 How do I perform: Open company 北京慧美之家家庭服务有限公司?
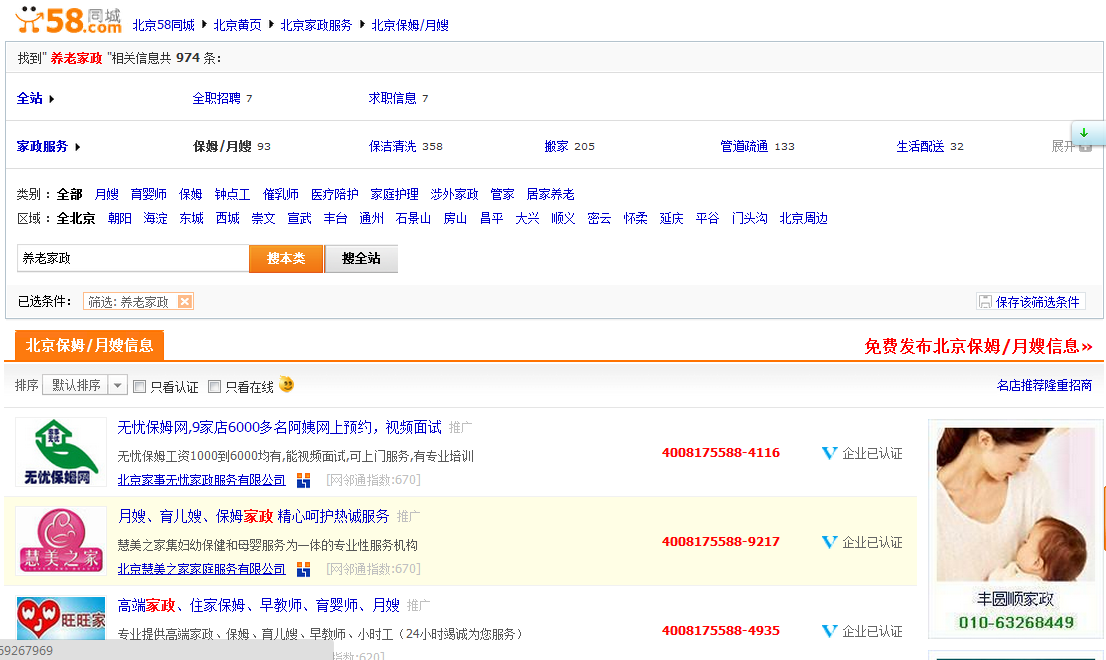tap(202, 569)
